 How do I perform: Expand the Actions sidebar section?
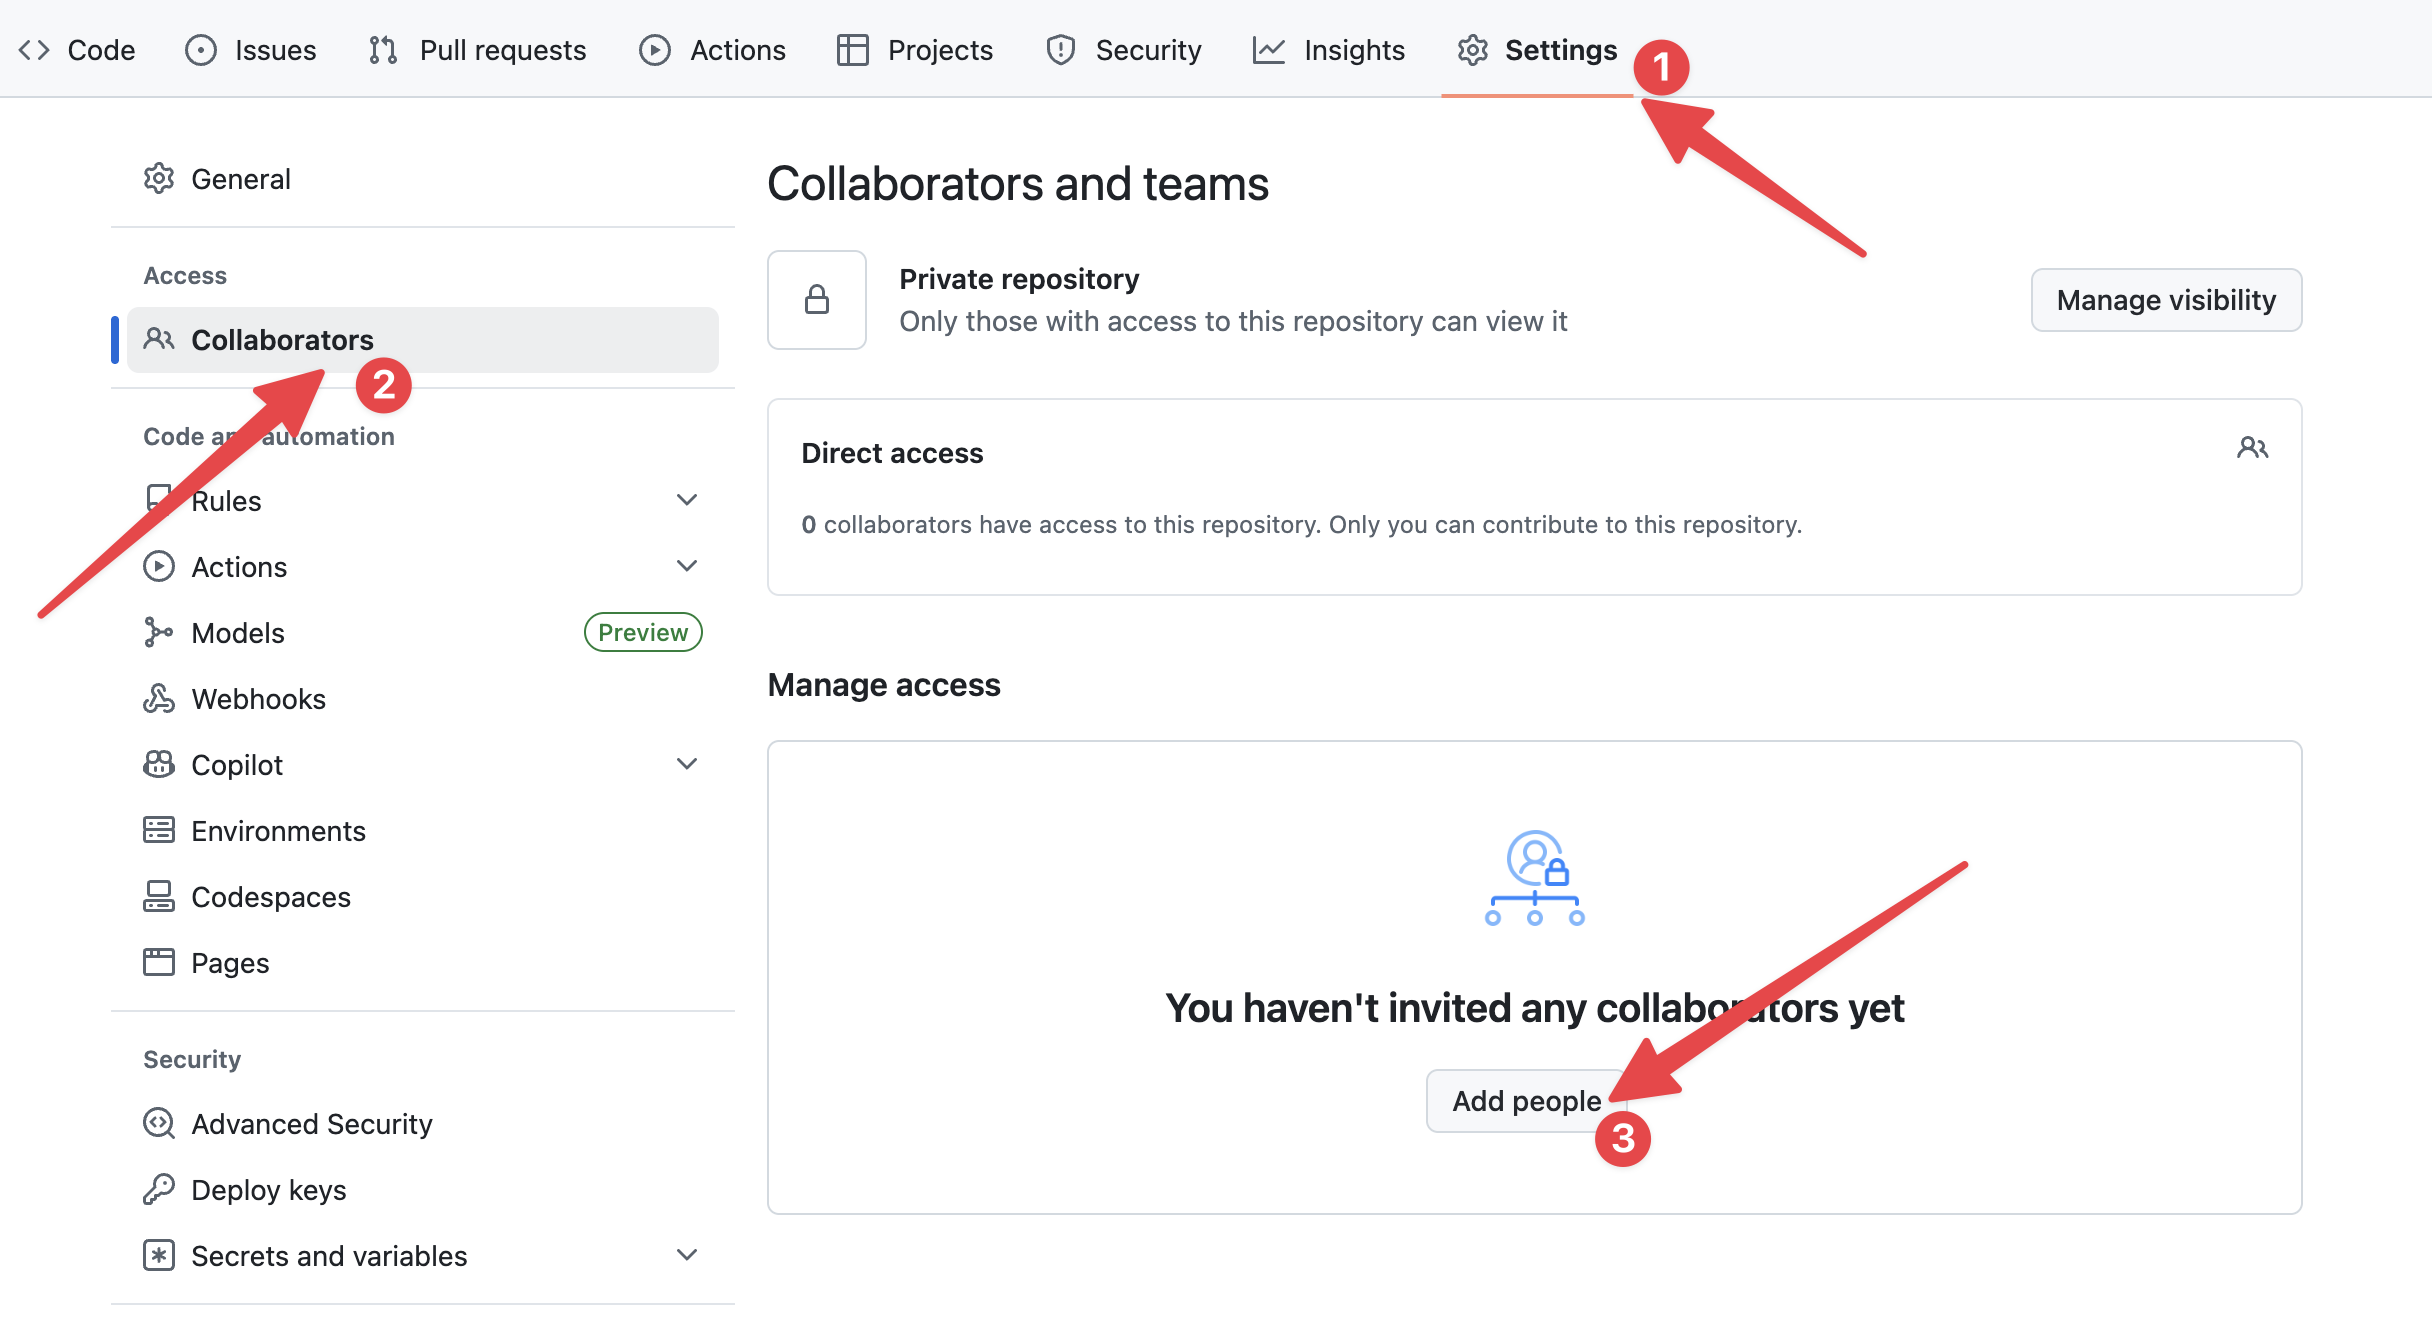click(687, 565)
